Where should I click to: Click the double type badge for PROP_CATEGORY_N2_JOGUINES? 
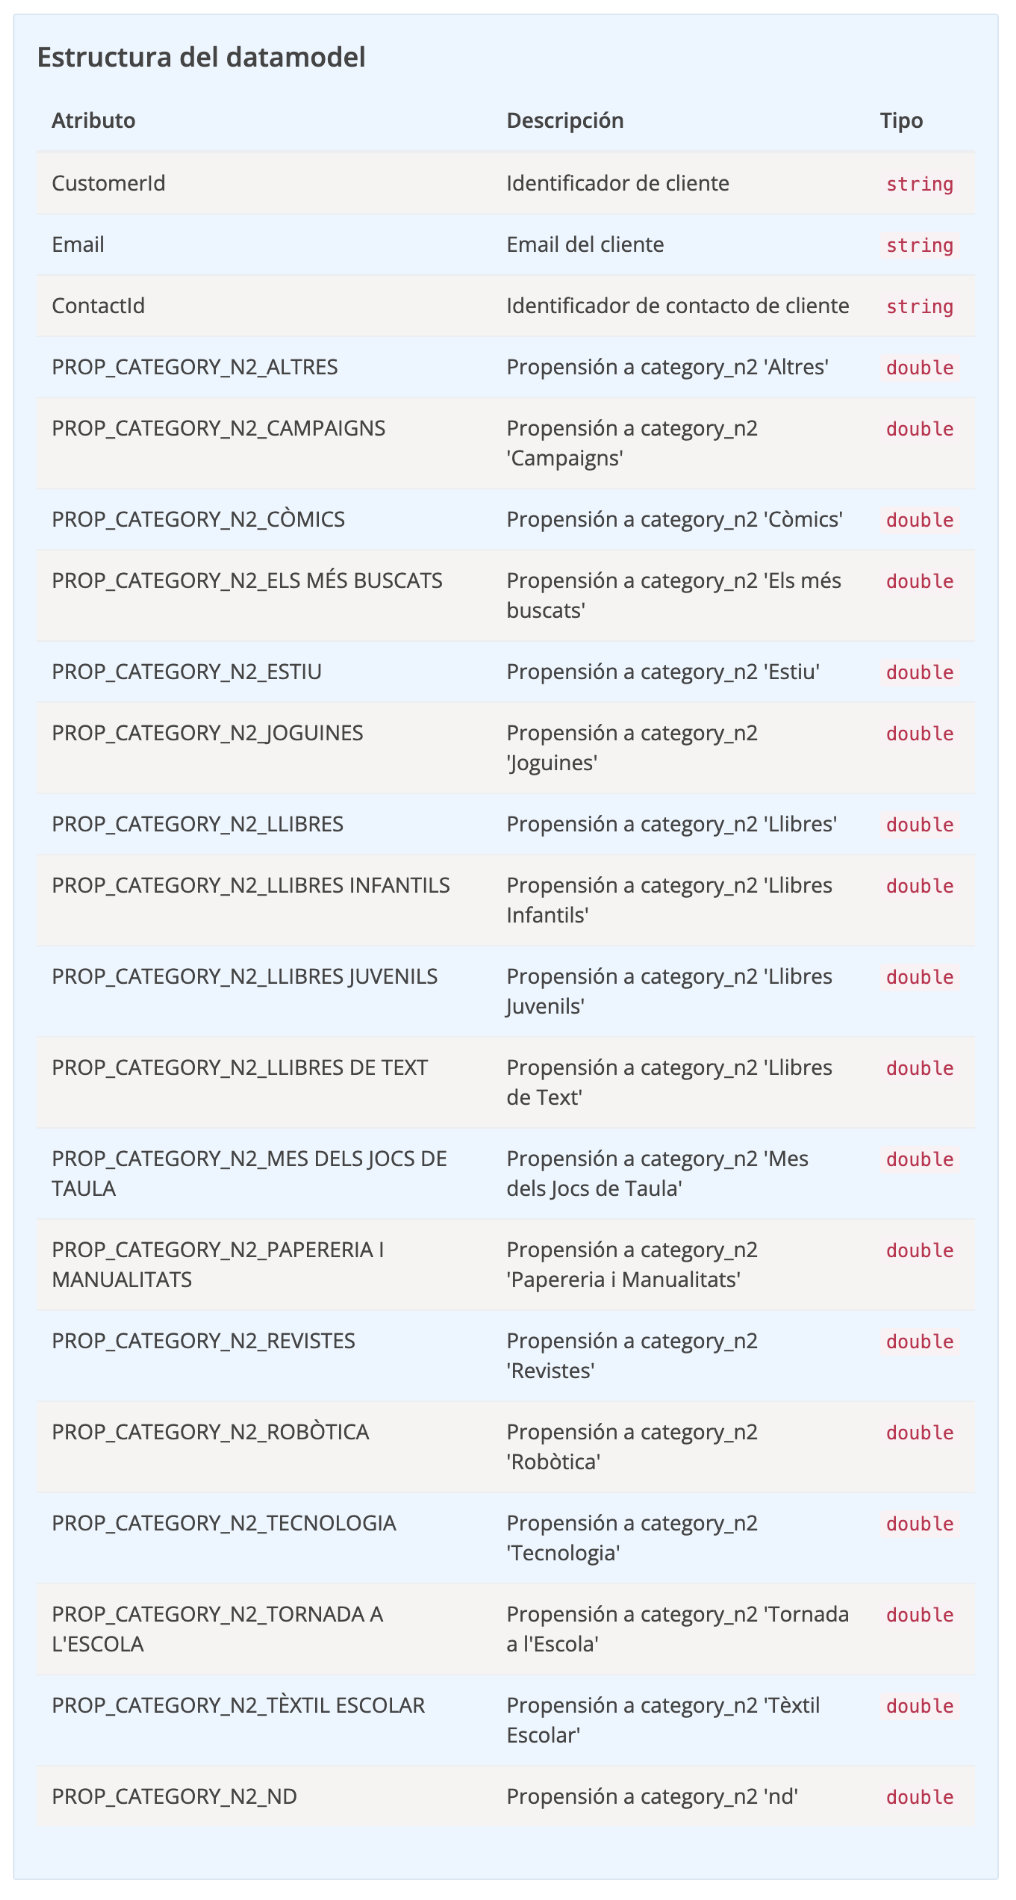919,735
